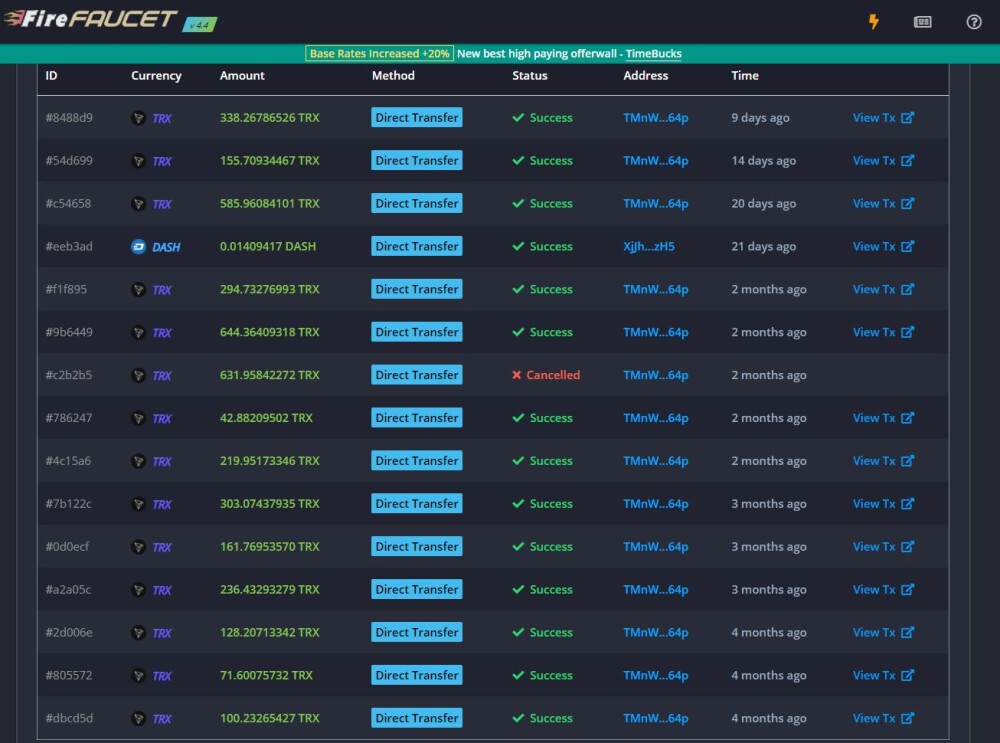Click Base Rates Increased +20% badge
This screenshot has height=743, width=1000.
point(379,54)
